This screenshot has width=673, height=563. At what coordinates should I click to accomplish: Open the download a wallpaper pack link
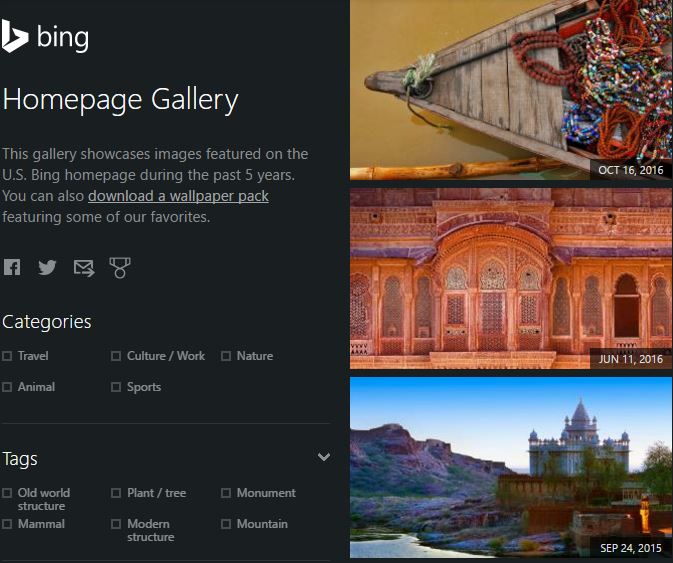coord(179,196)
